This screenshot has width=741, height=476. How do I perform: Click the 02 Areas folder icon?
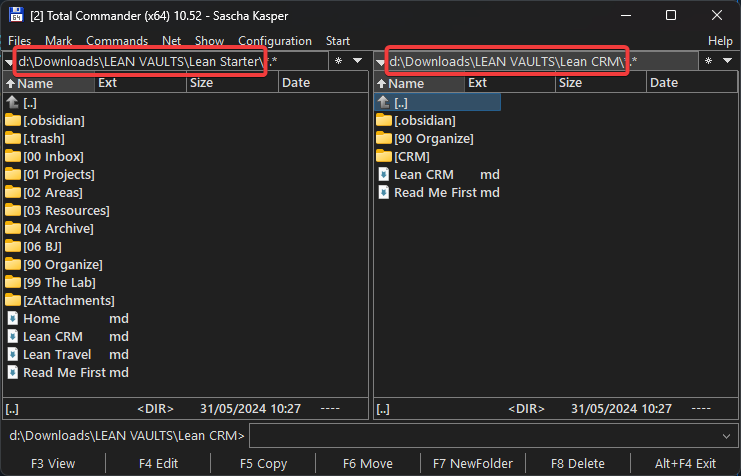[13, 192]
